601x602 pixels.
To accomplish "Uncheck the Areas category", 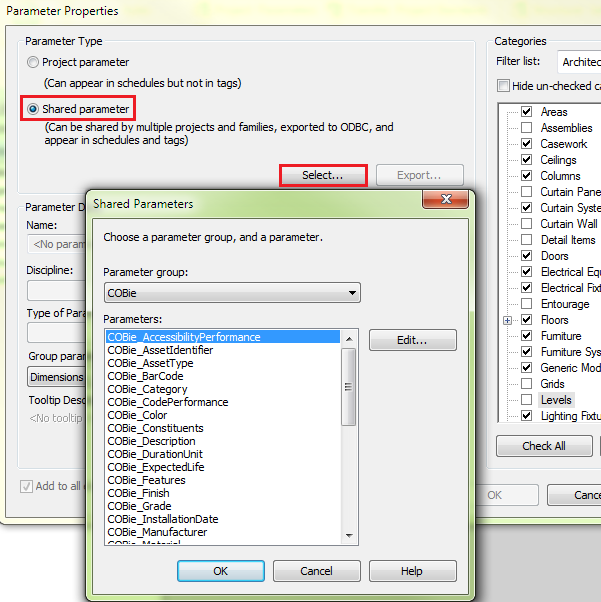I will (x=526, y=112).
